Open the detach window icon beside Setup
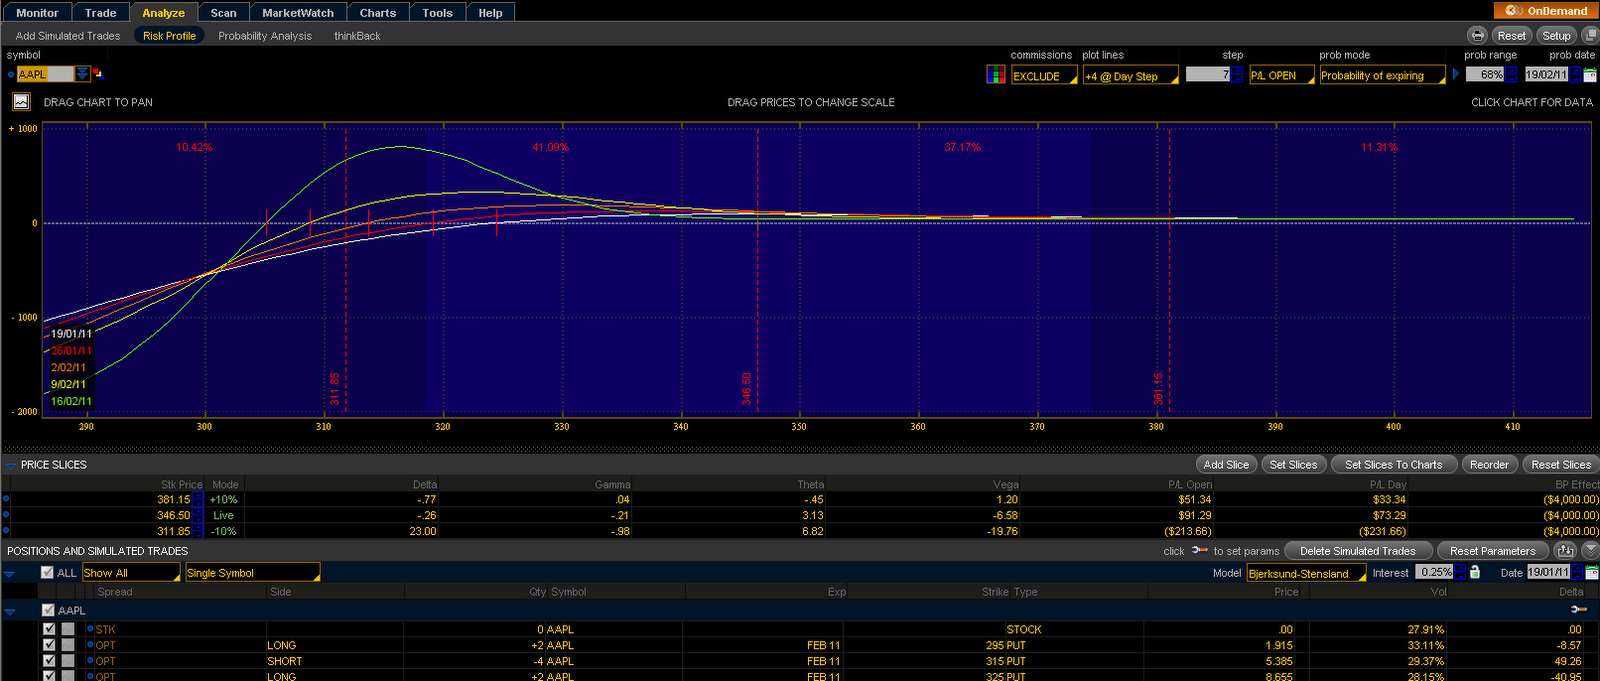This screenshot has height=681, width=1600. 1590,35
